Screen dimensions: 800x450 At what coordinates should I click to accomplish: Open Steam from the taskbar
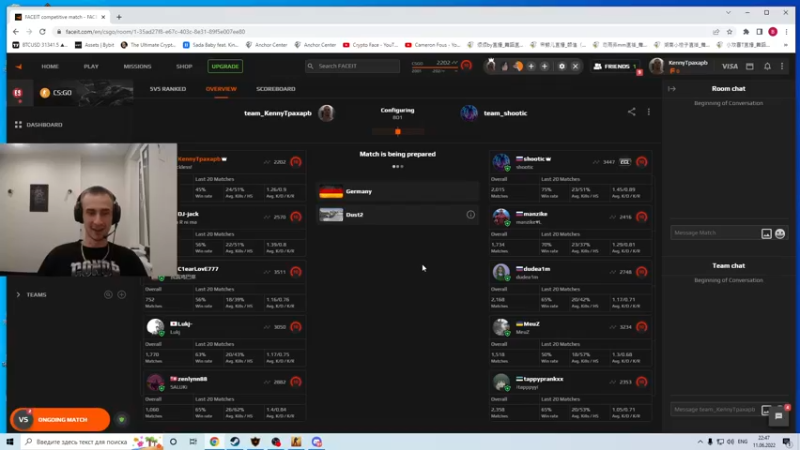235,442
